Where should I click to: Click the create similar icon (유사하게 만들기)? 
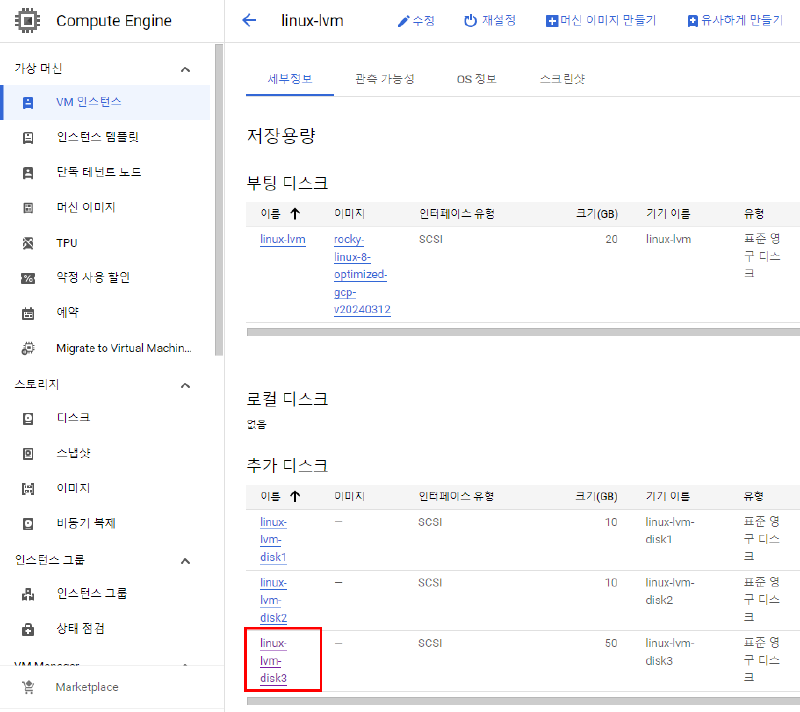692,21
